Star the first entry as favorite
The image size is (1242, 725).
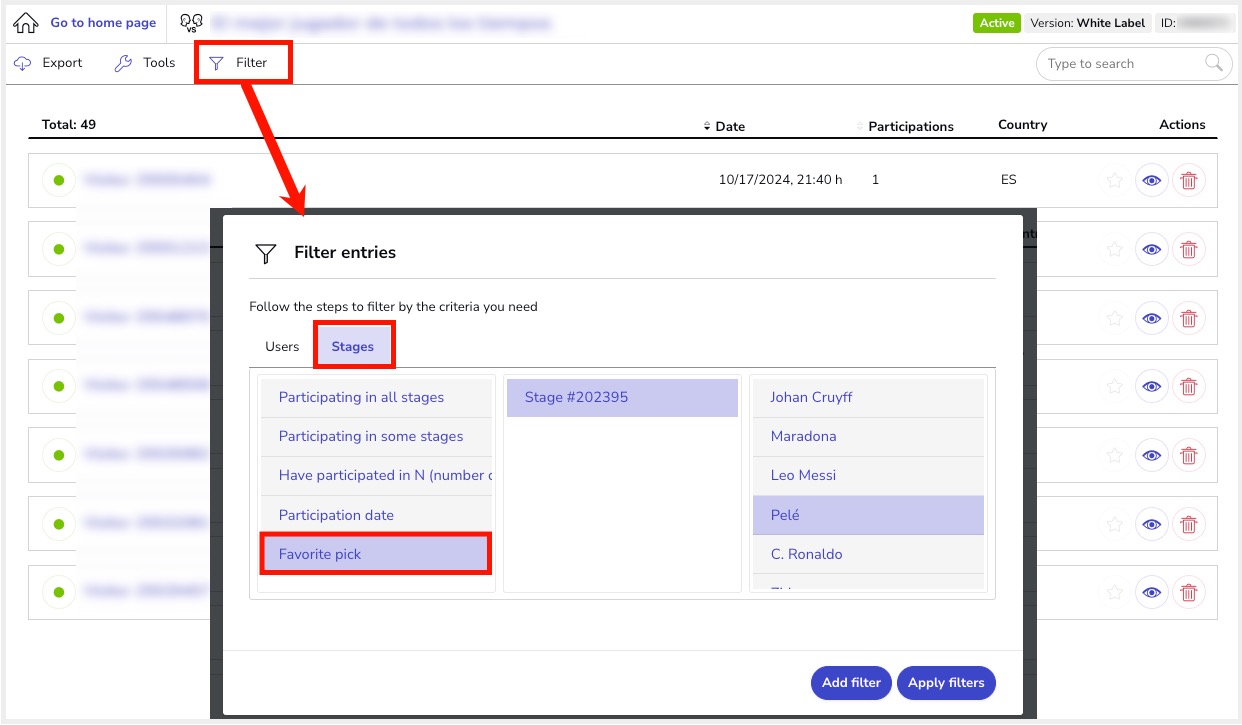click(1114, 181)
